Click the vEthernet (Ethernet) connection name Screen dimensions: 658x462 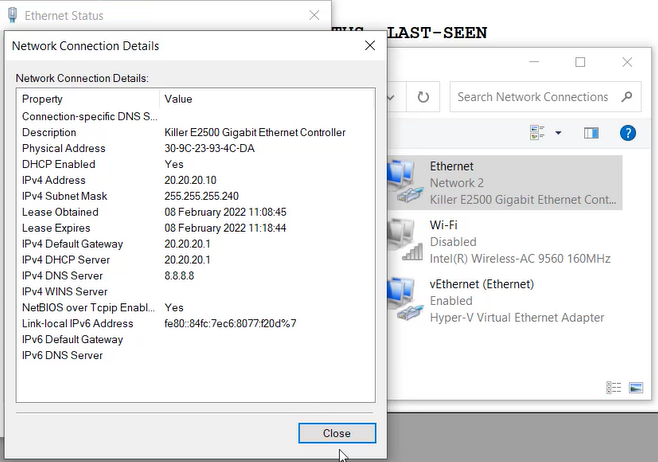[x=482, y=284]
